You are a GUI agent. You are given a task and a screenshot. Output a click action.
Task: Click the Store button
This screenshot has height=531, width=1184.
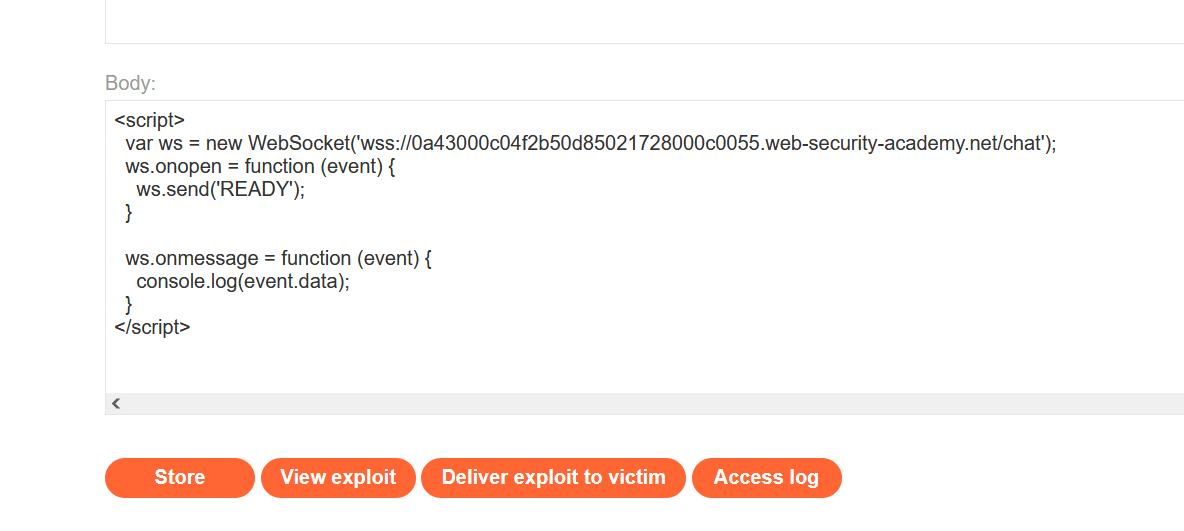[180, 478]
